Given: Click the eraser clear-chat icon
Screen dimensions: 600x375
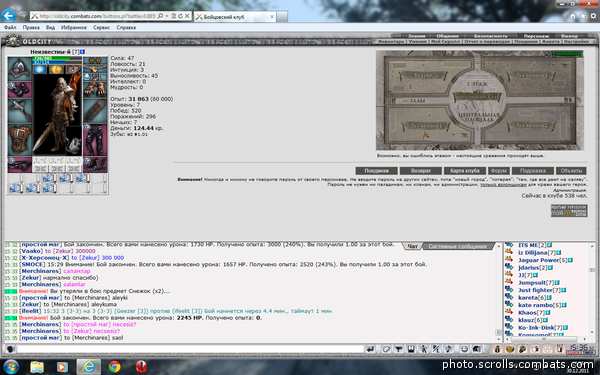Looking at the screenshot, I should click(386, 349).
